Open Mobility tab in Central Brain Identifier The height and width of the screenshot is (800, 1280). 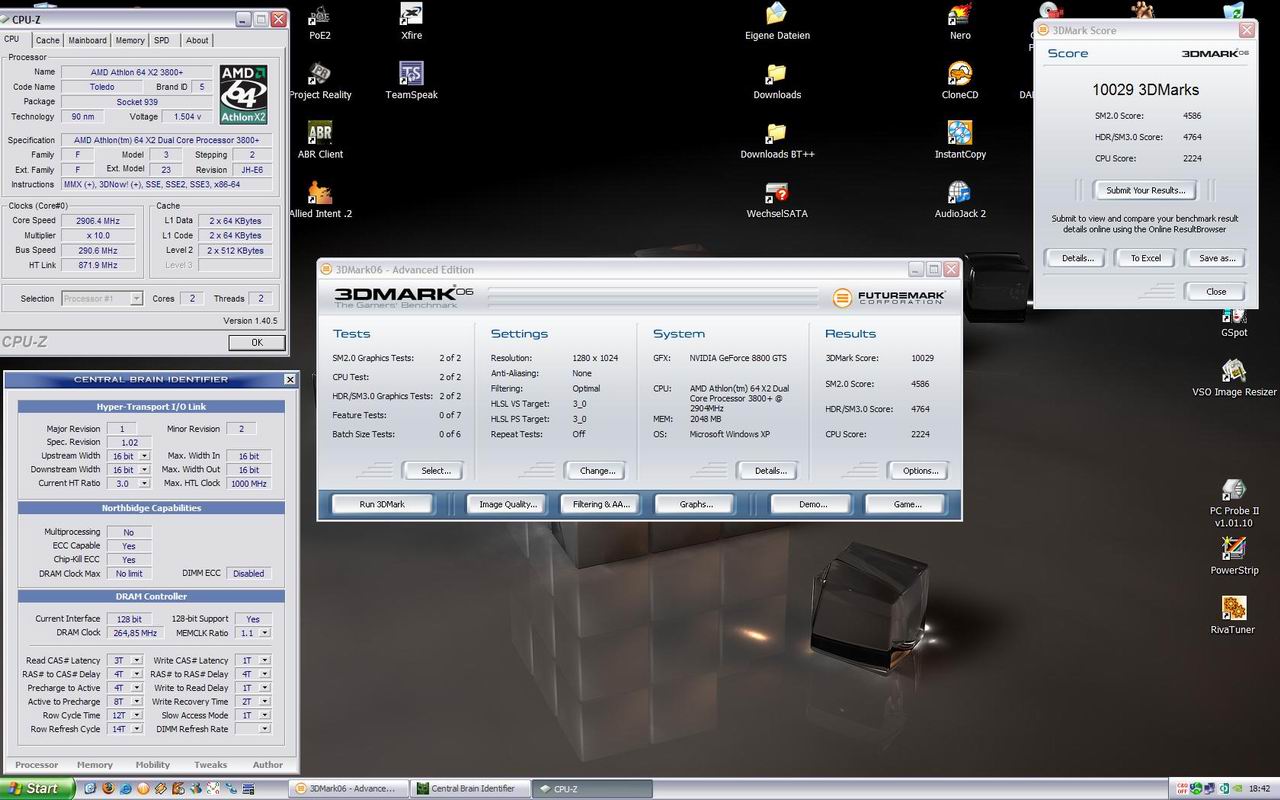[153, 765]
